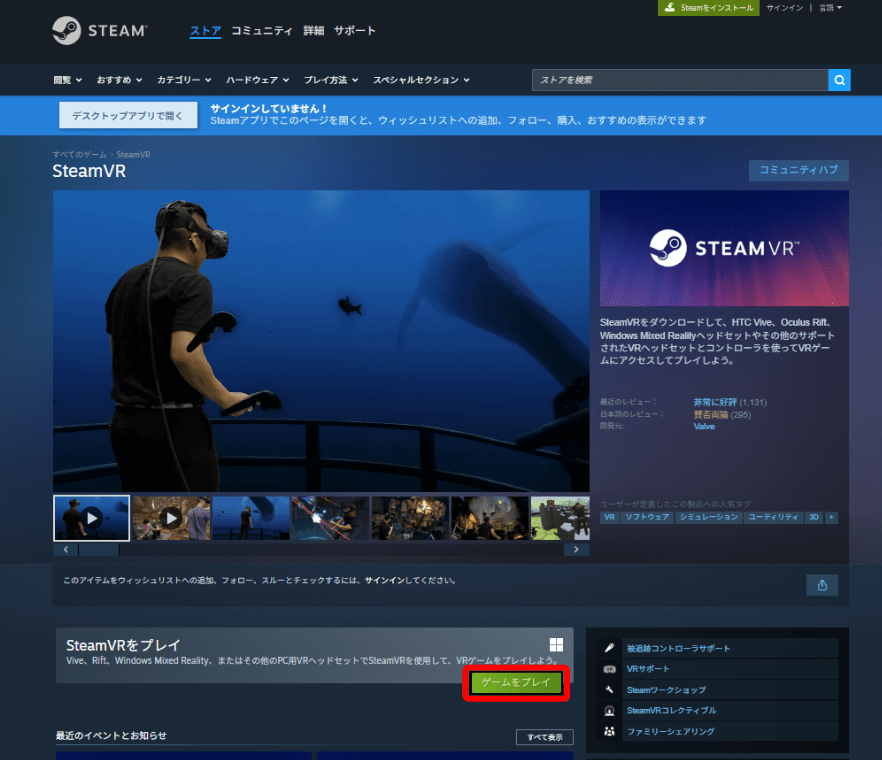Click the thumbnail strip scrollbar handle

coord(99,550)
